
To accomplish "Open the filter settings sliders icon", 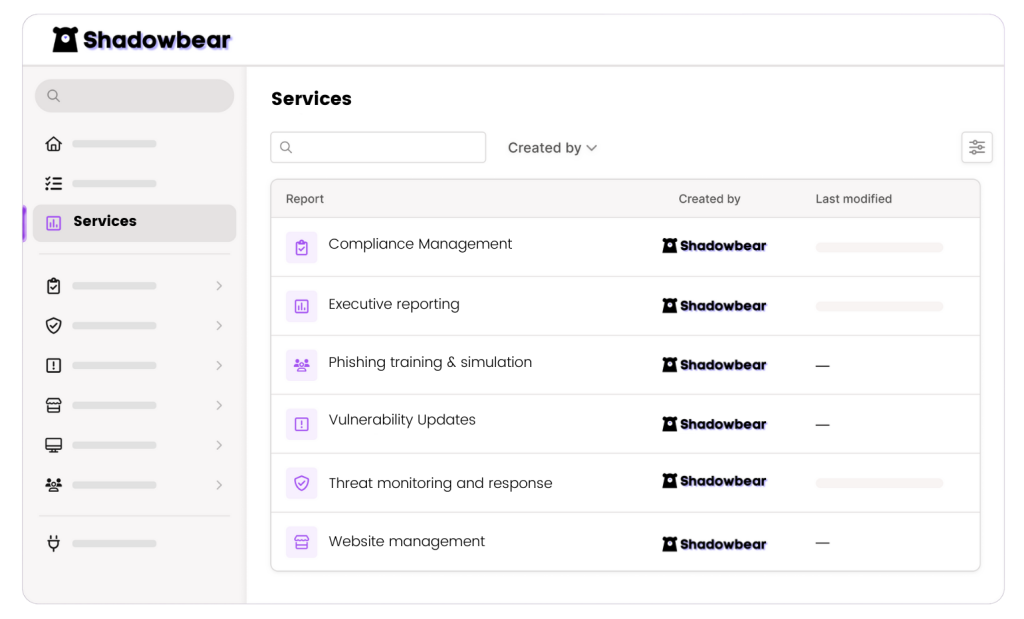I will pyautogui.click(x=976, y=148).
